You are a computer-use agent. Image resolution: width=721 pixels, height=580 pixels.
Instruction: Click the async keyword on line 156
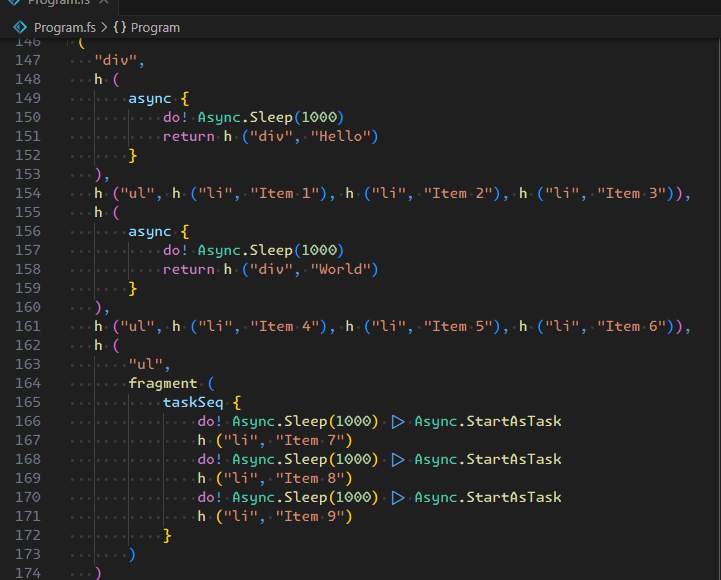pos(149,232)
